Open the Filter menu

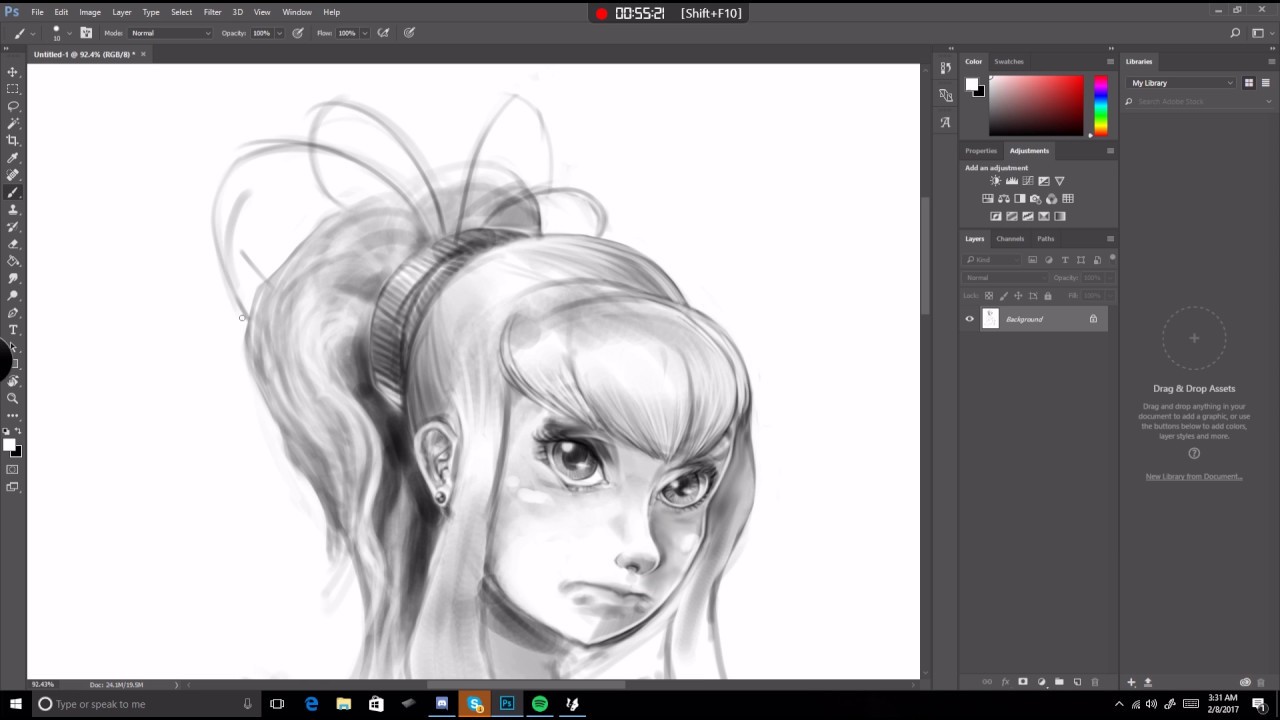[213, 12]
